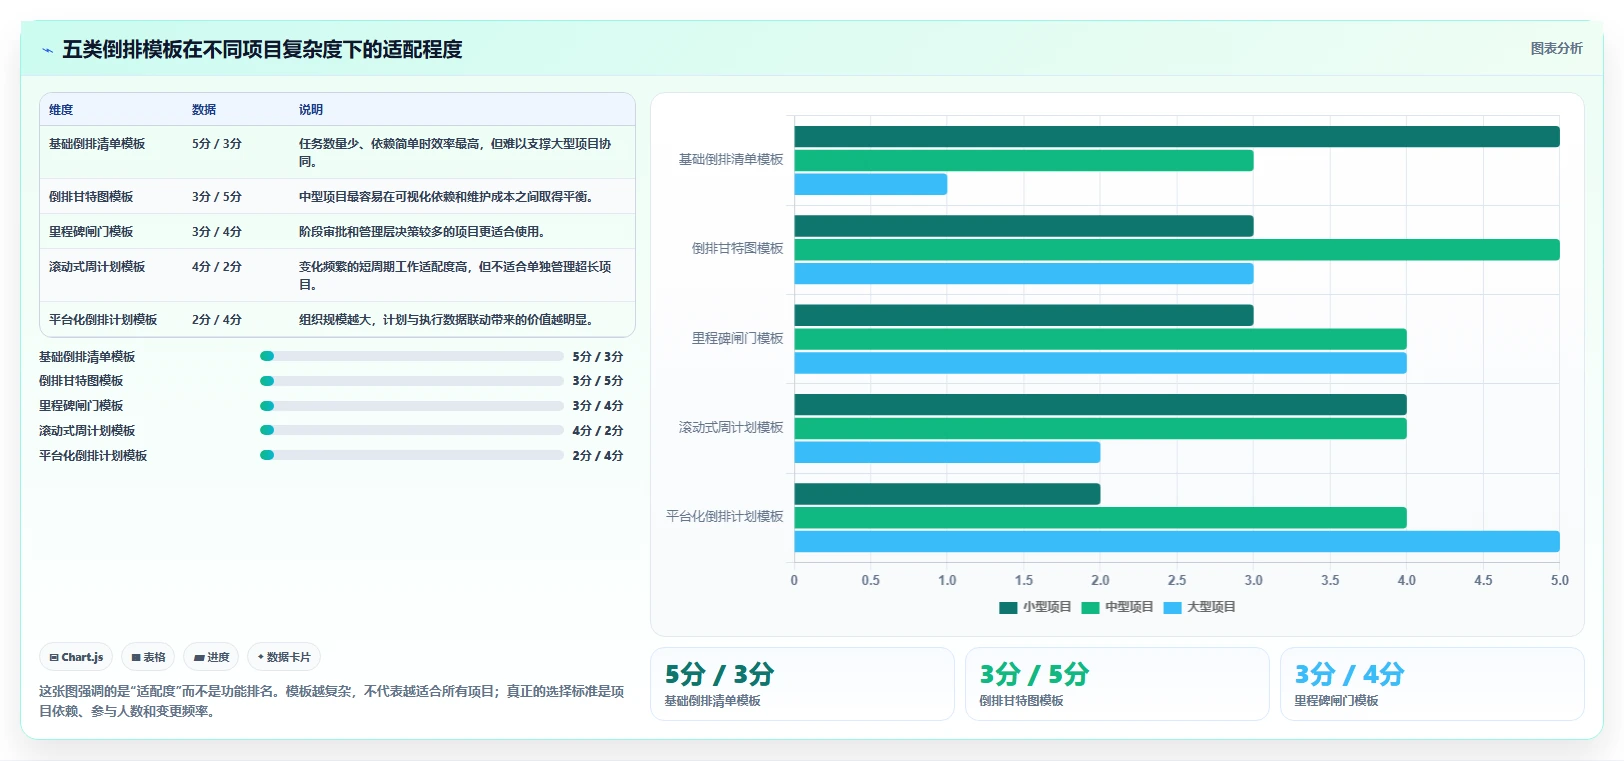
Task: Click the 数据 column header
Action: pos(204,110)
